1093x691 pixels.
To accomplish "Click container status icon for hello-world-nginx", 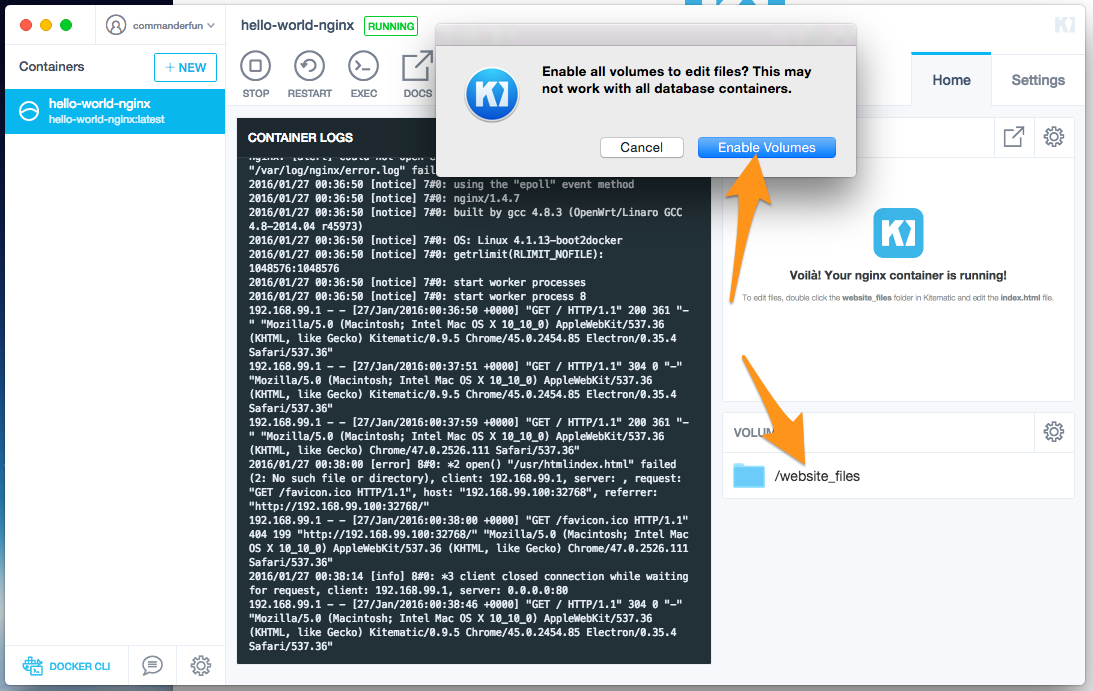I will (x=29, y=111).
